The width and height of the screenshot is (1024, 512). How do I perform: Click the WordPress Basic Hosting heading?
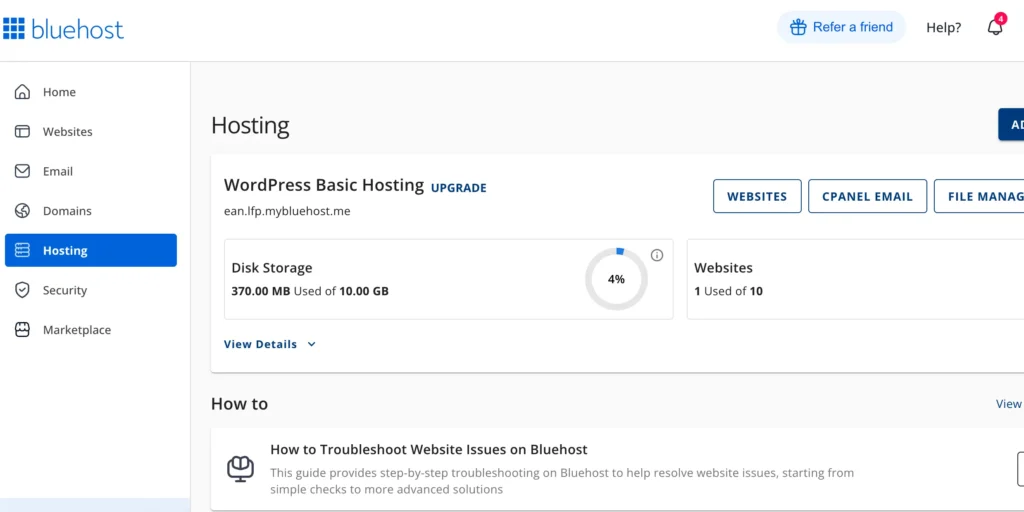[324, 185]
